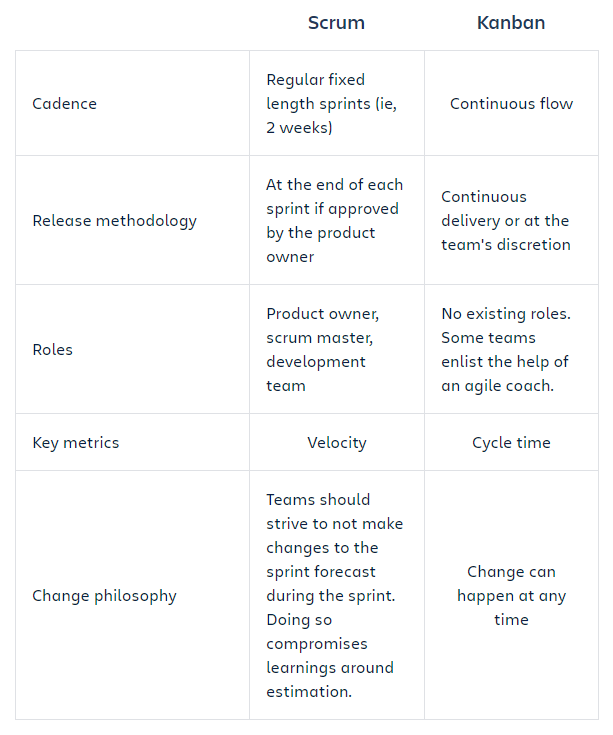
Task: Click the Velocity cell
Action: click(x=336, y=442)
